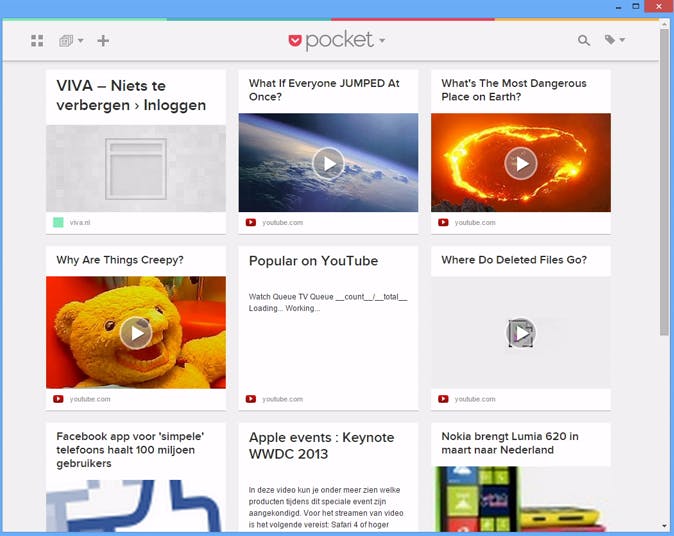Click the Nokia Lumia phones thumbnail
Screen dimensions: 674x536
[521, 499]
